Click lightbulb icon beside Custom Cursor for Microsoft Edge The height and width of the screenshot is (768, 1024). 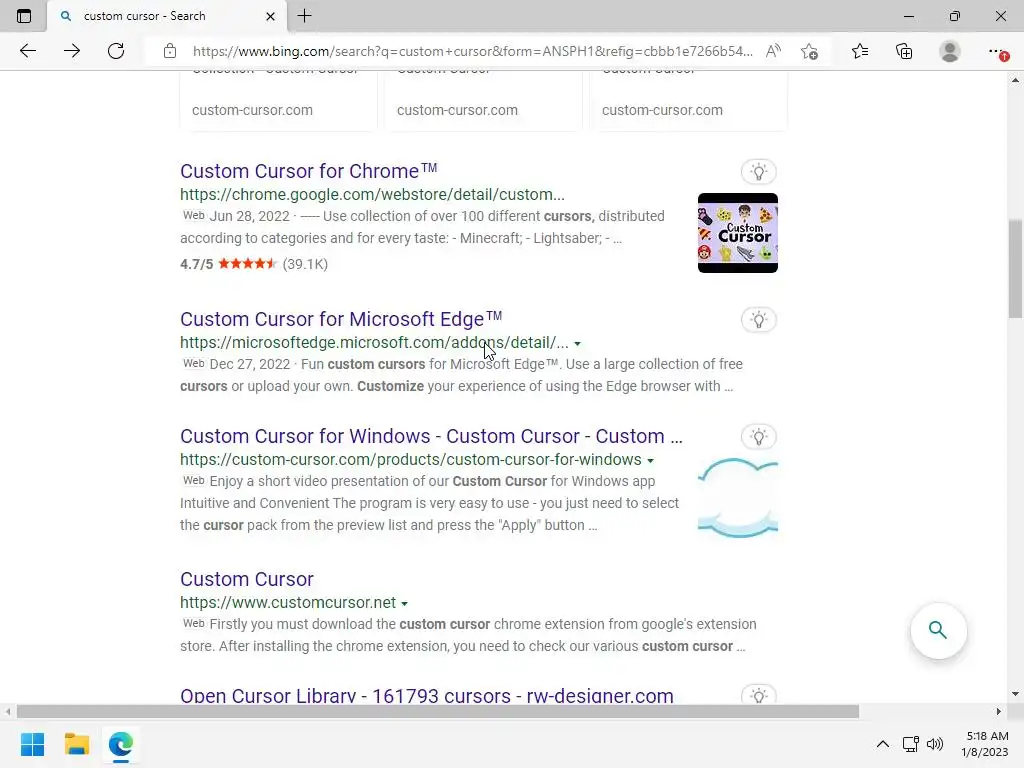click(x=758, y=319)
